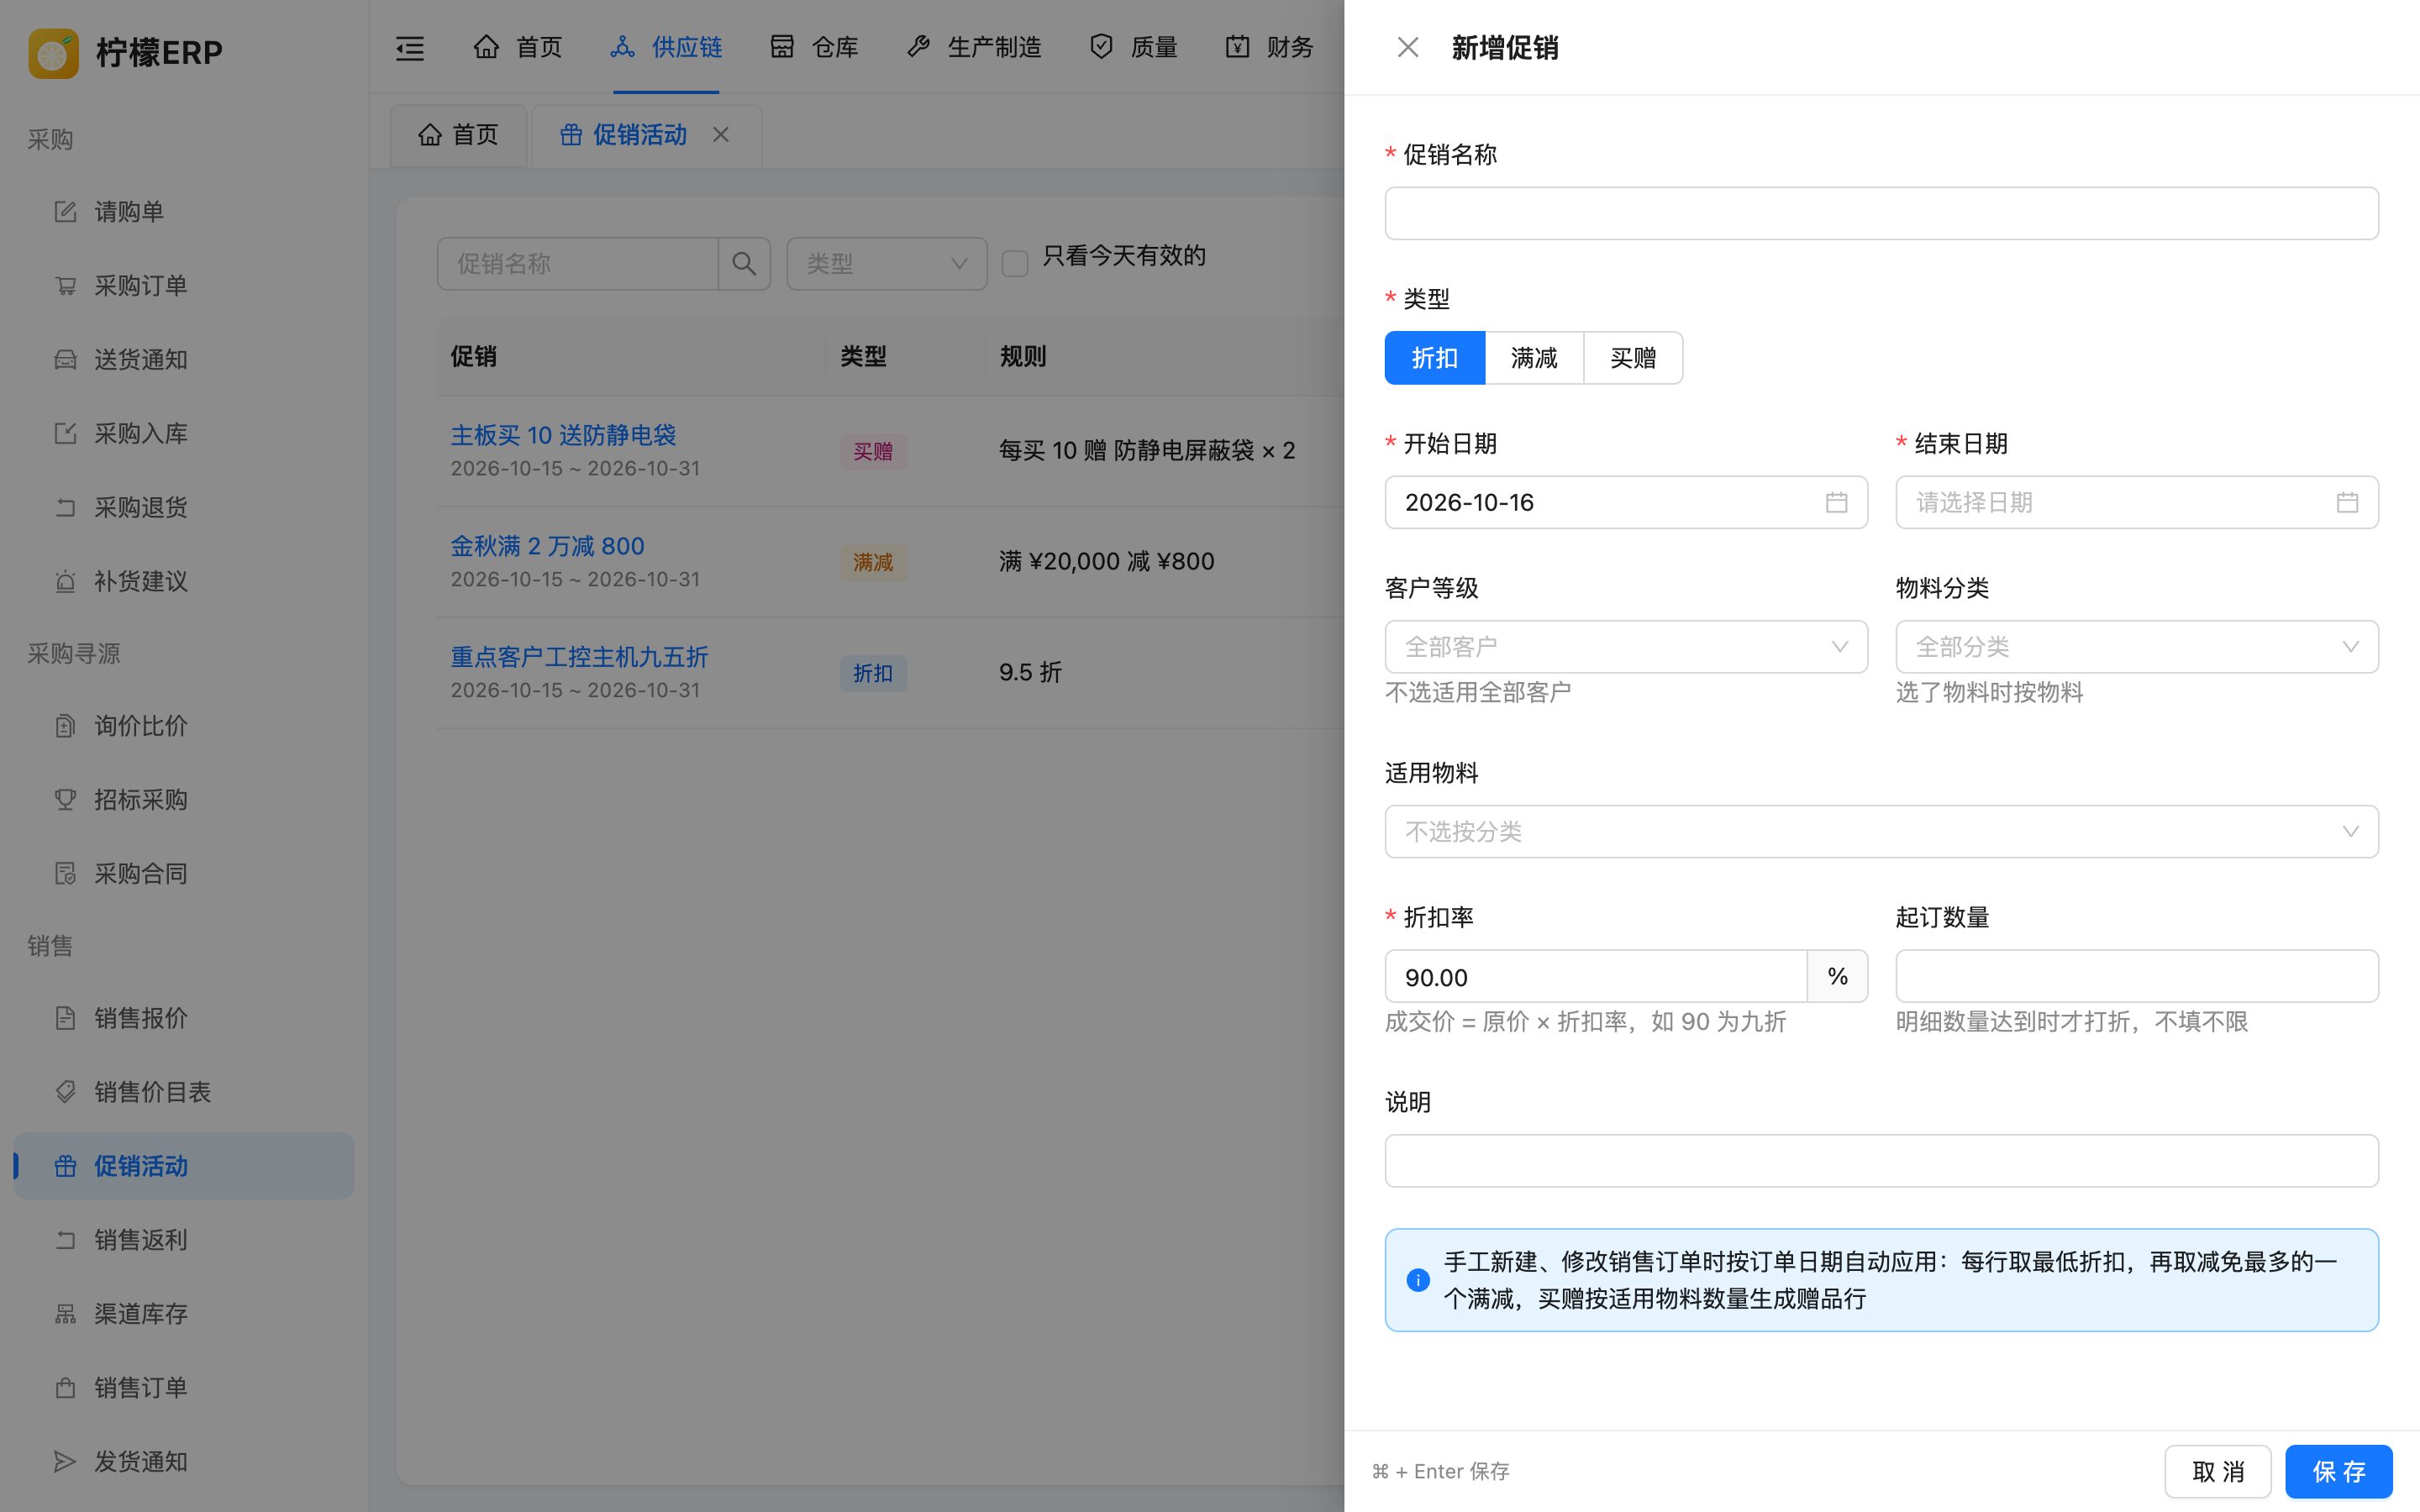Open the 类型 filter dropdown
Screen dimensions: 2420x1512
[887, 264]
